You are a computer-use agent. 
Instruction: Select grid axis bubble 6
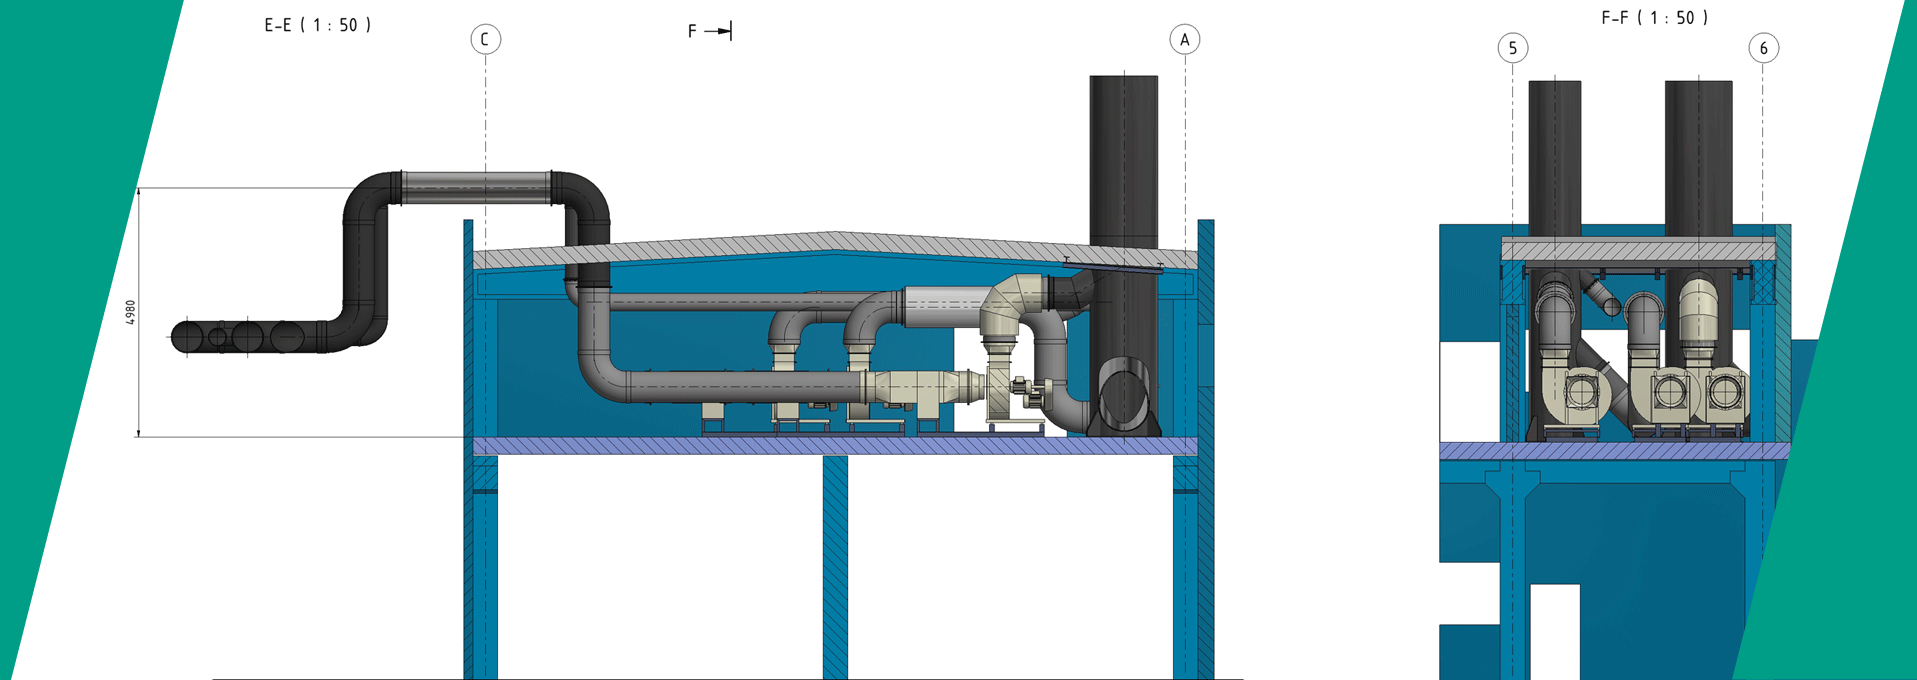(x=1764, y=48)
